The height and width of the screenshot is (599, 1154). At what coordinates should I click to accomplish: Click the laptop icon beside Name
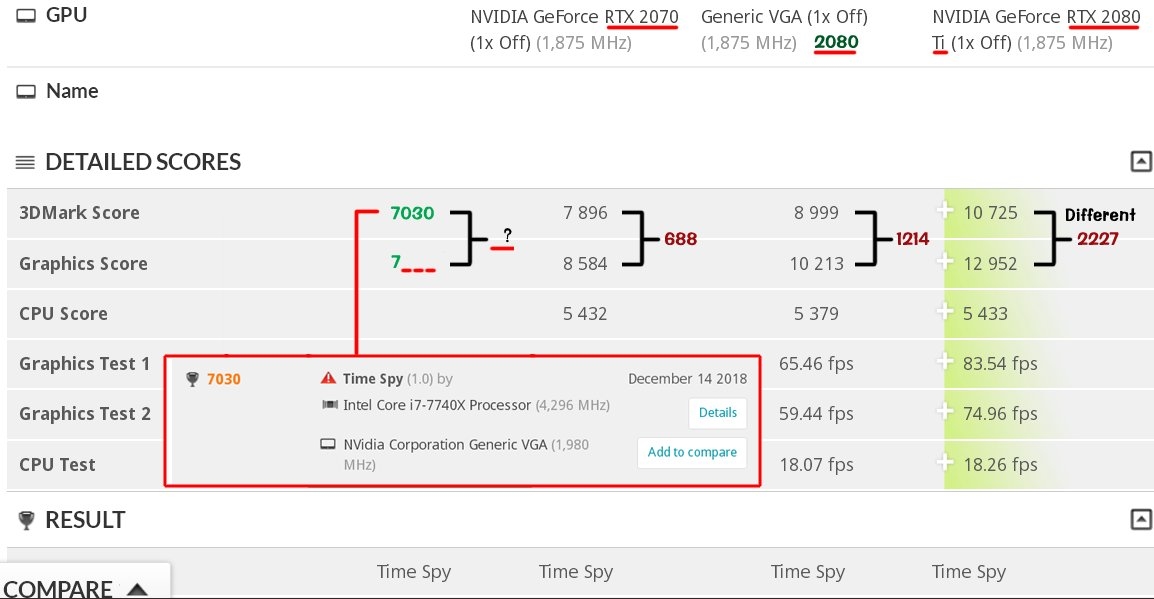[26, 91]
